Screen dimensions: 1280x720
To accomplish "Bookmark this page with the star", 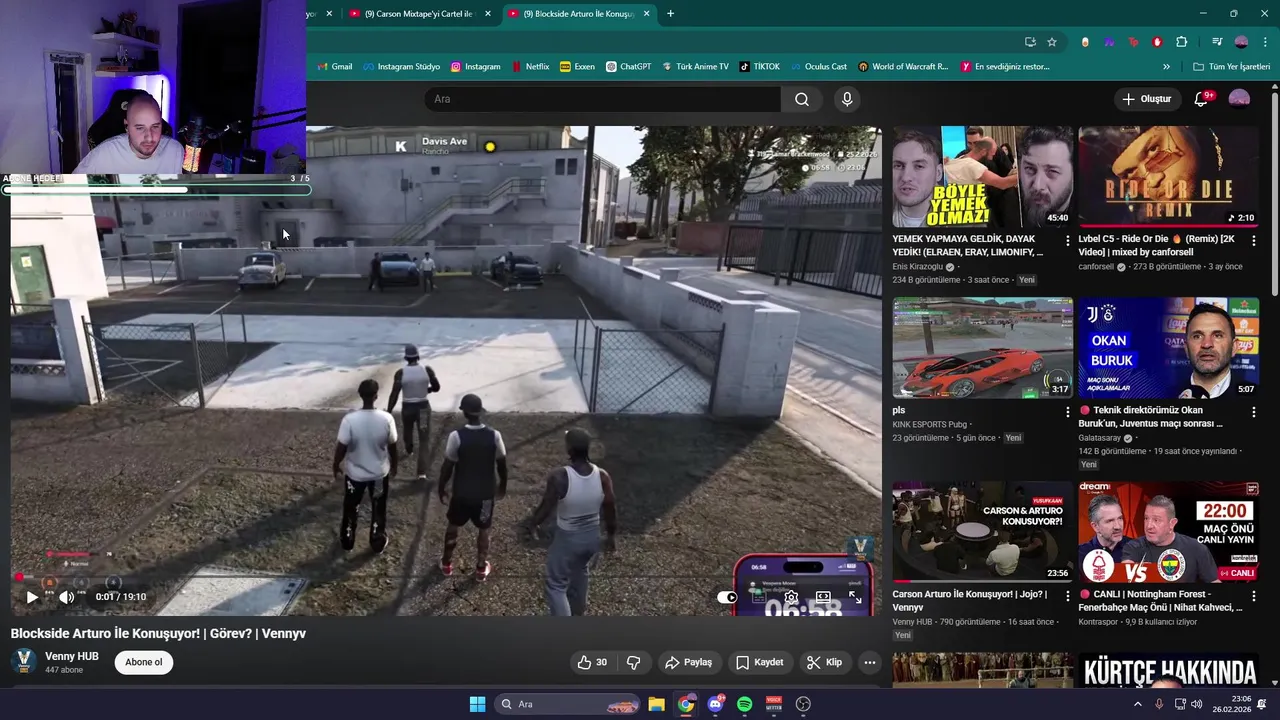I will click(x=1052, y=42).
